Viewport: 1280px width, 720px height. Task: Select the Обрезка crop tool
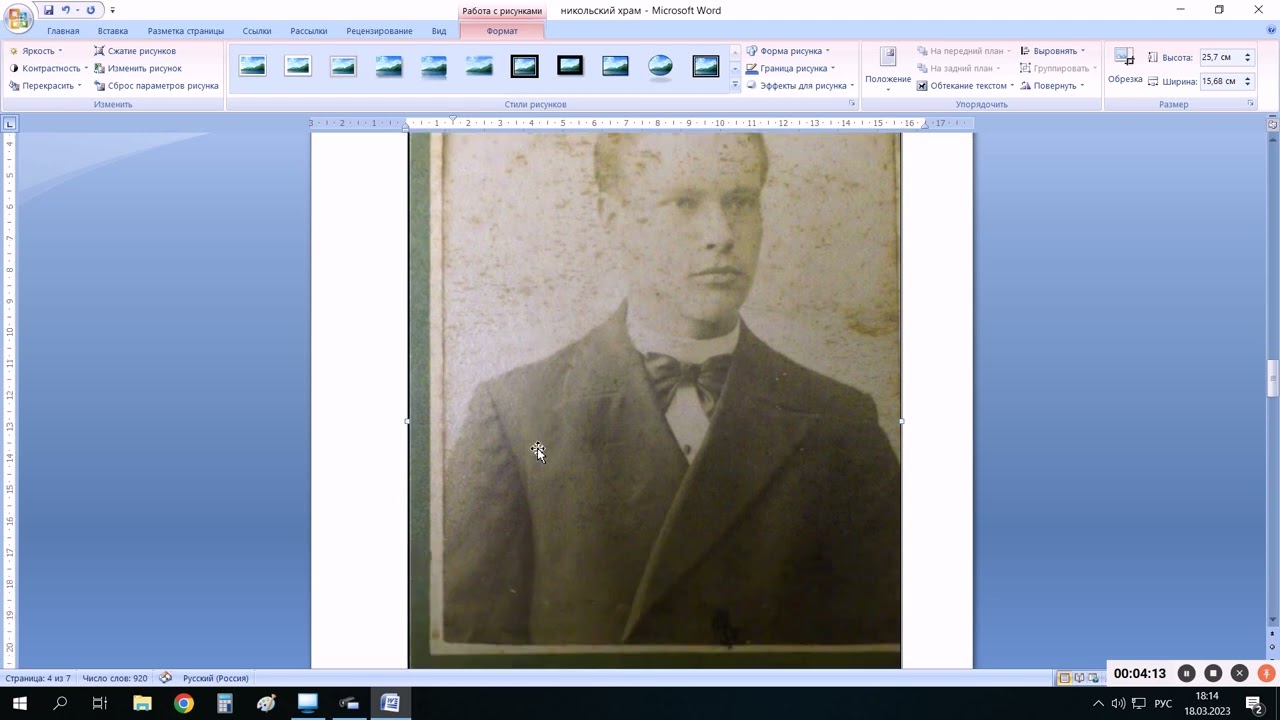[x=1125, y=66]
